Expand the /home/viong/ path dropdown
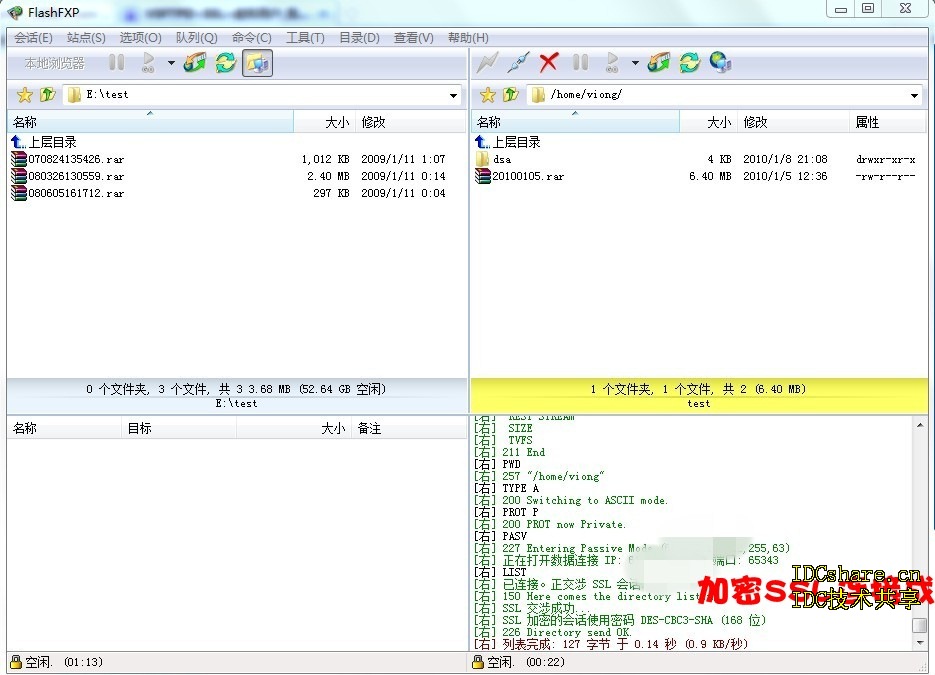 (914, 95)
